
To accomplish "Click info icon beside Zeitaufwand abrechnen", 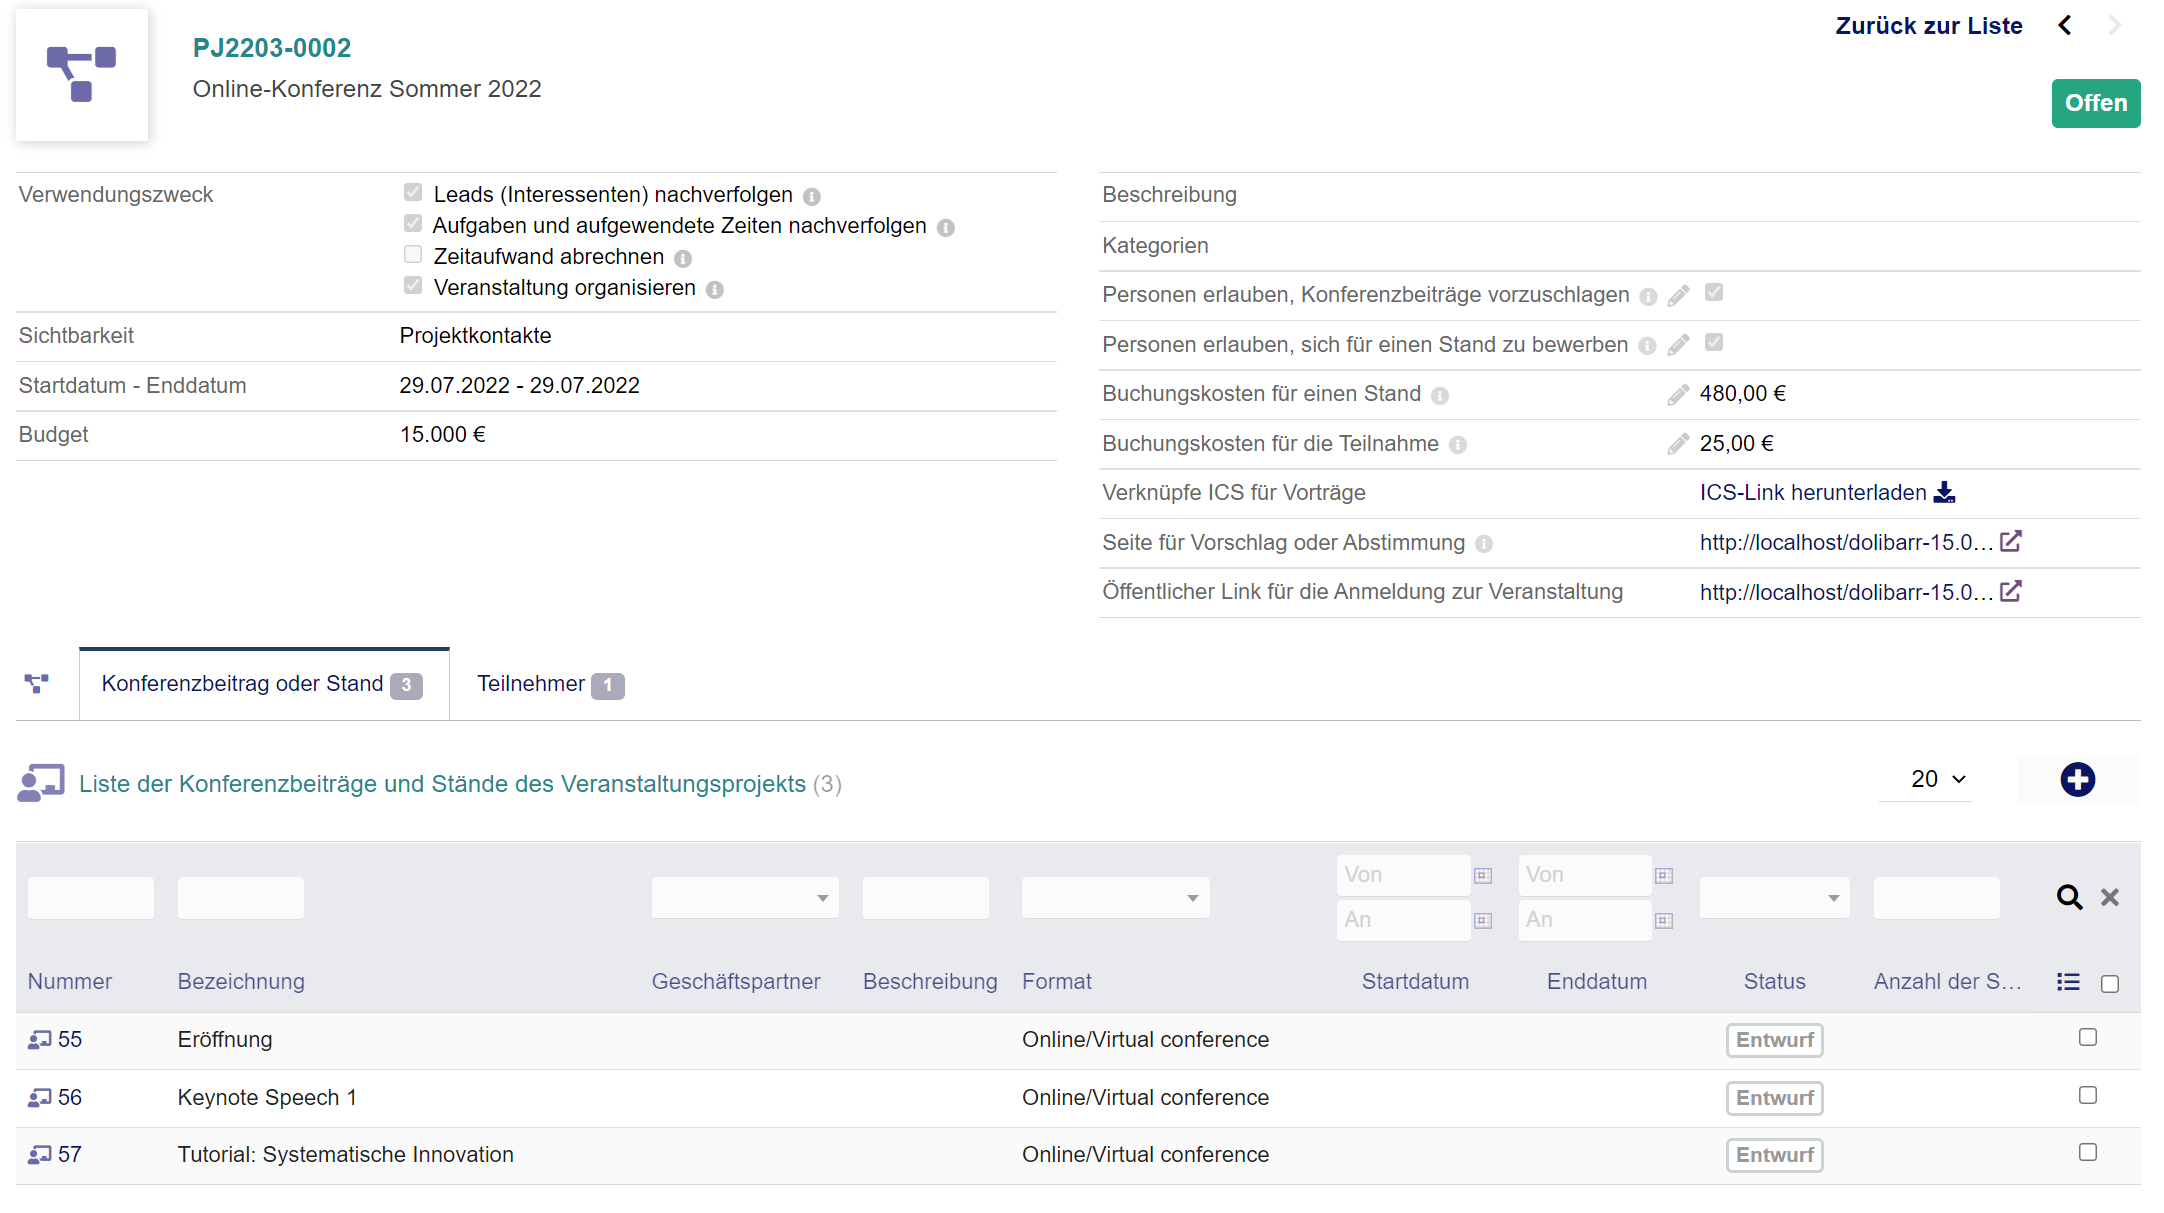I will [683, 259].
